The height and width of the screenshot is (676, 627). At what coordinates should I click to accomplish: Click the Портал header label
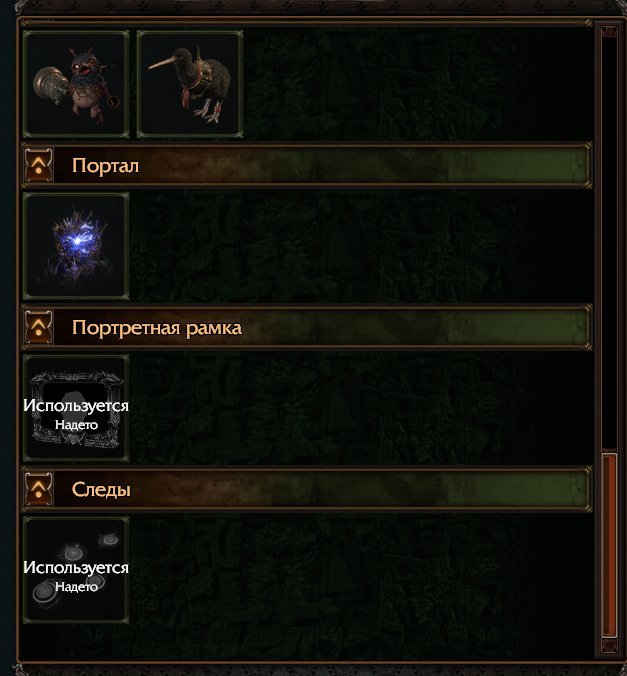point(106,166)
